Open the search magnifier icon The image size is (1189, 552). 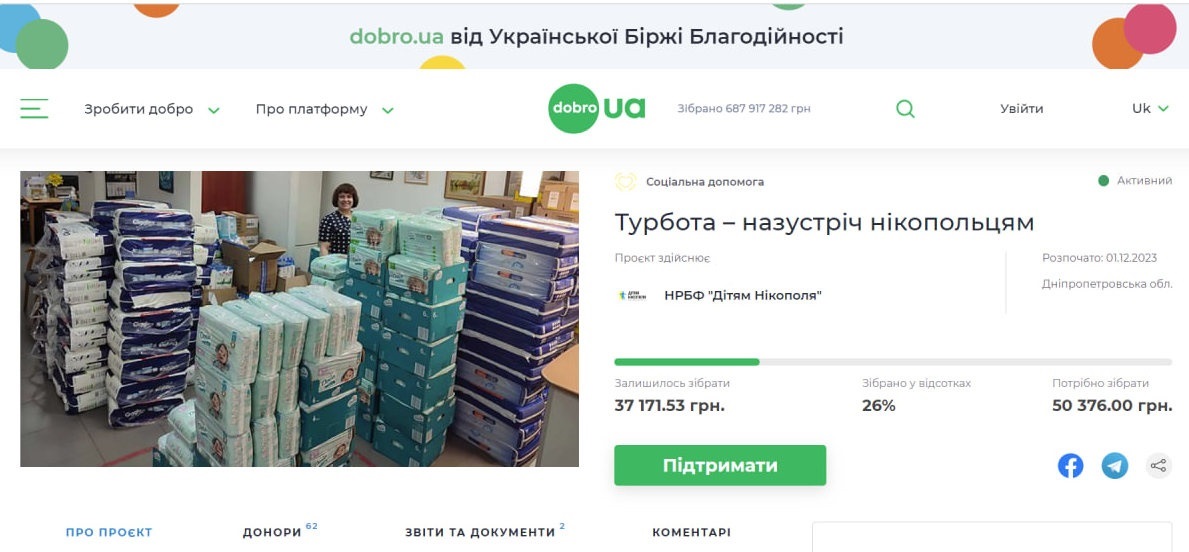point(905,108)
